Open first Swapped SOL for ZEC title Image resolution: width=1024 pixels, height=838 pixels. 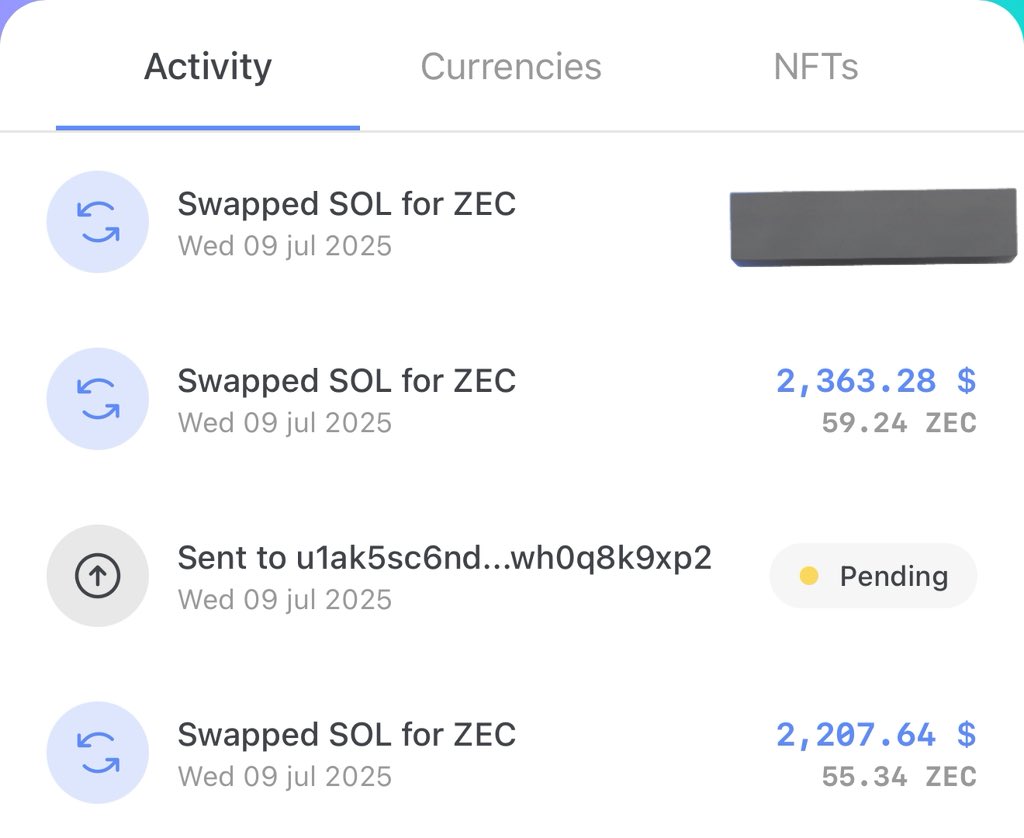(x=347, y=204)
